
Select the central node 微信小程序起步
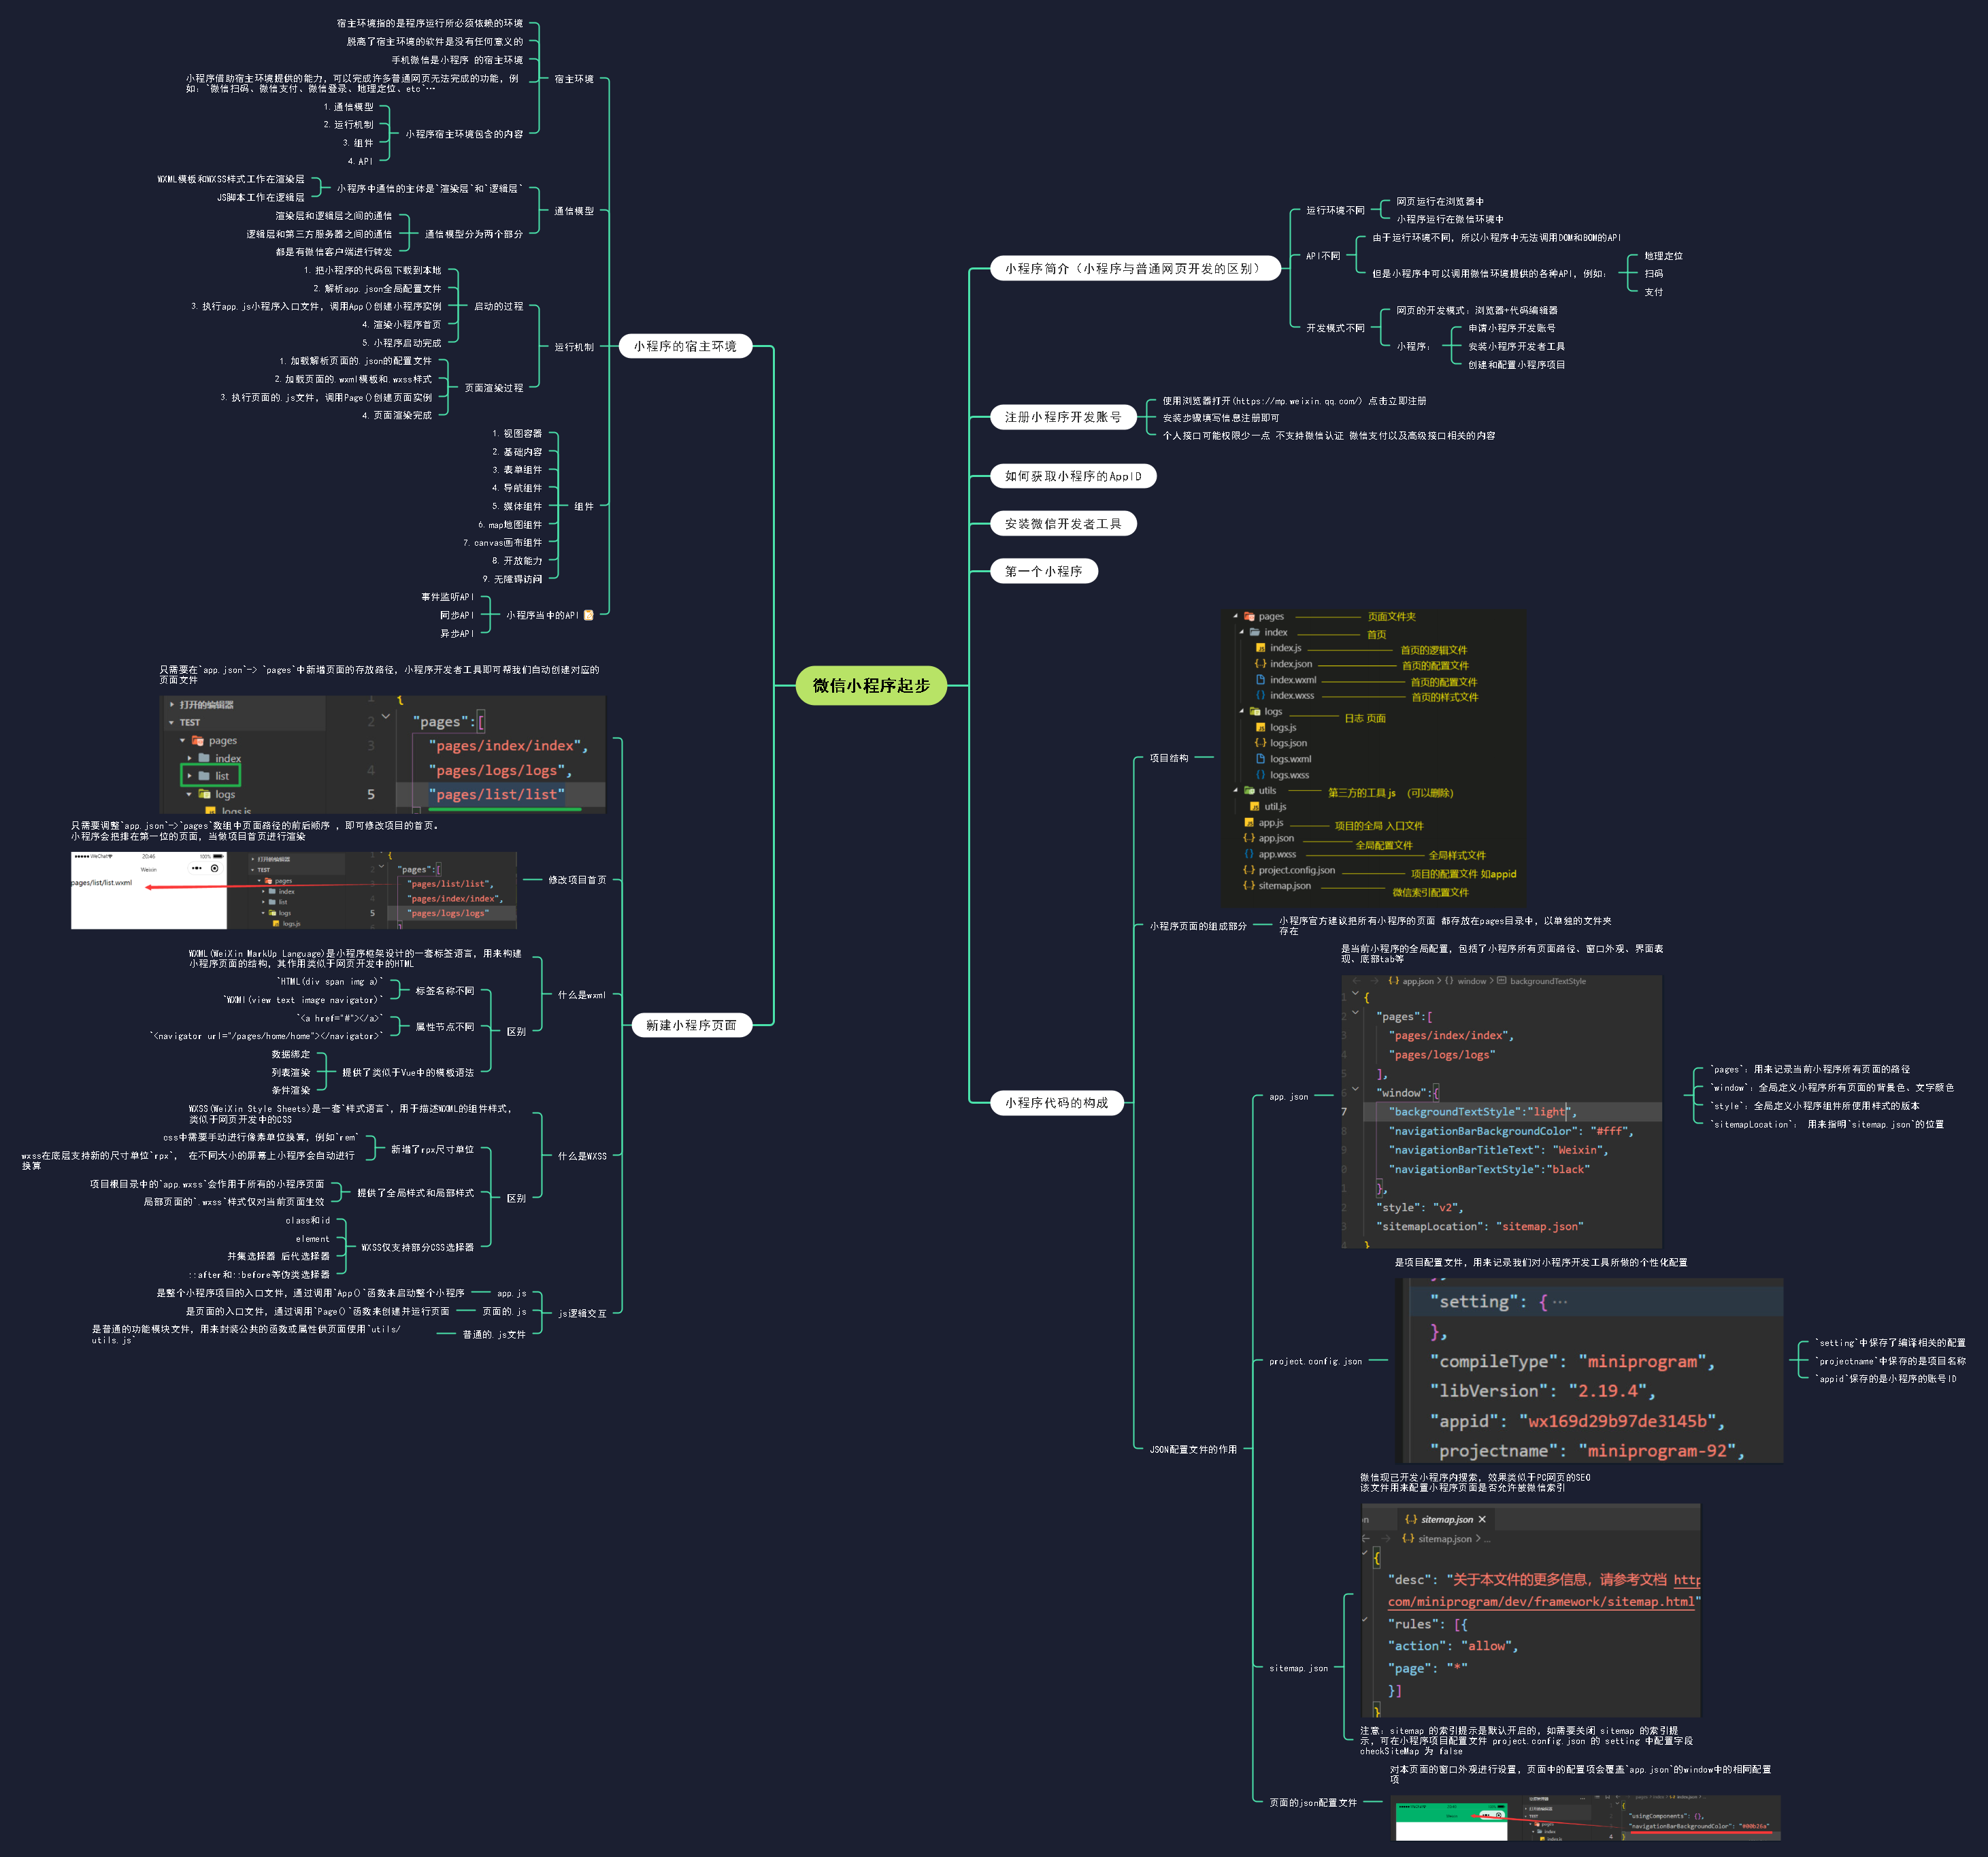pyautogui.click(x=871, y=685)
